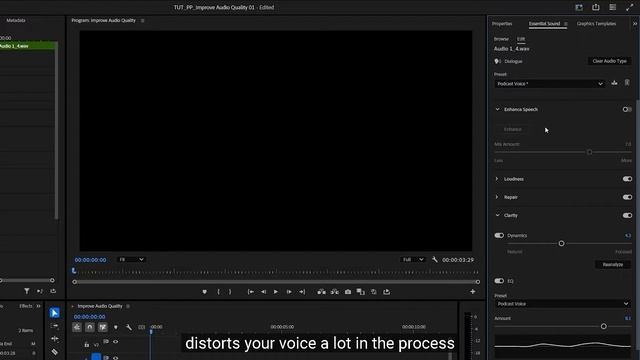Screen dimensions: 640x360
Task: Go to In point in Program monitor
Action: click(251, 292)
